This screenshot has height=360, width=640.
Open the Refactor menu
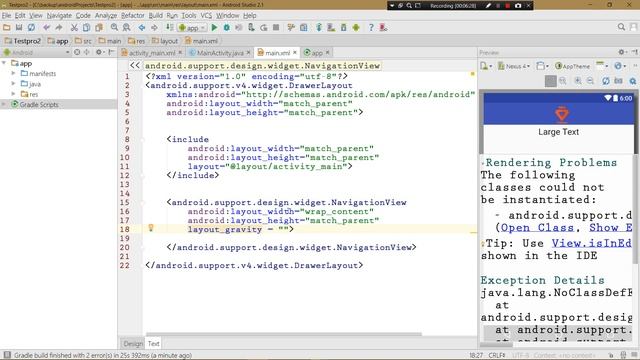pos(133,16)
